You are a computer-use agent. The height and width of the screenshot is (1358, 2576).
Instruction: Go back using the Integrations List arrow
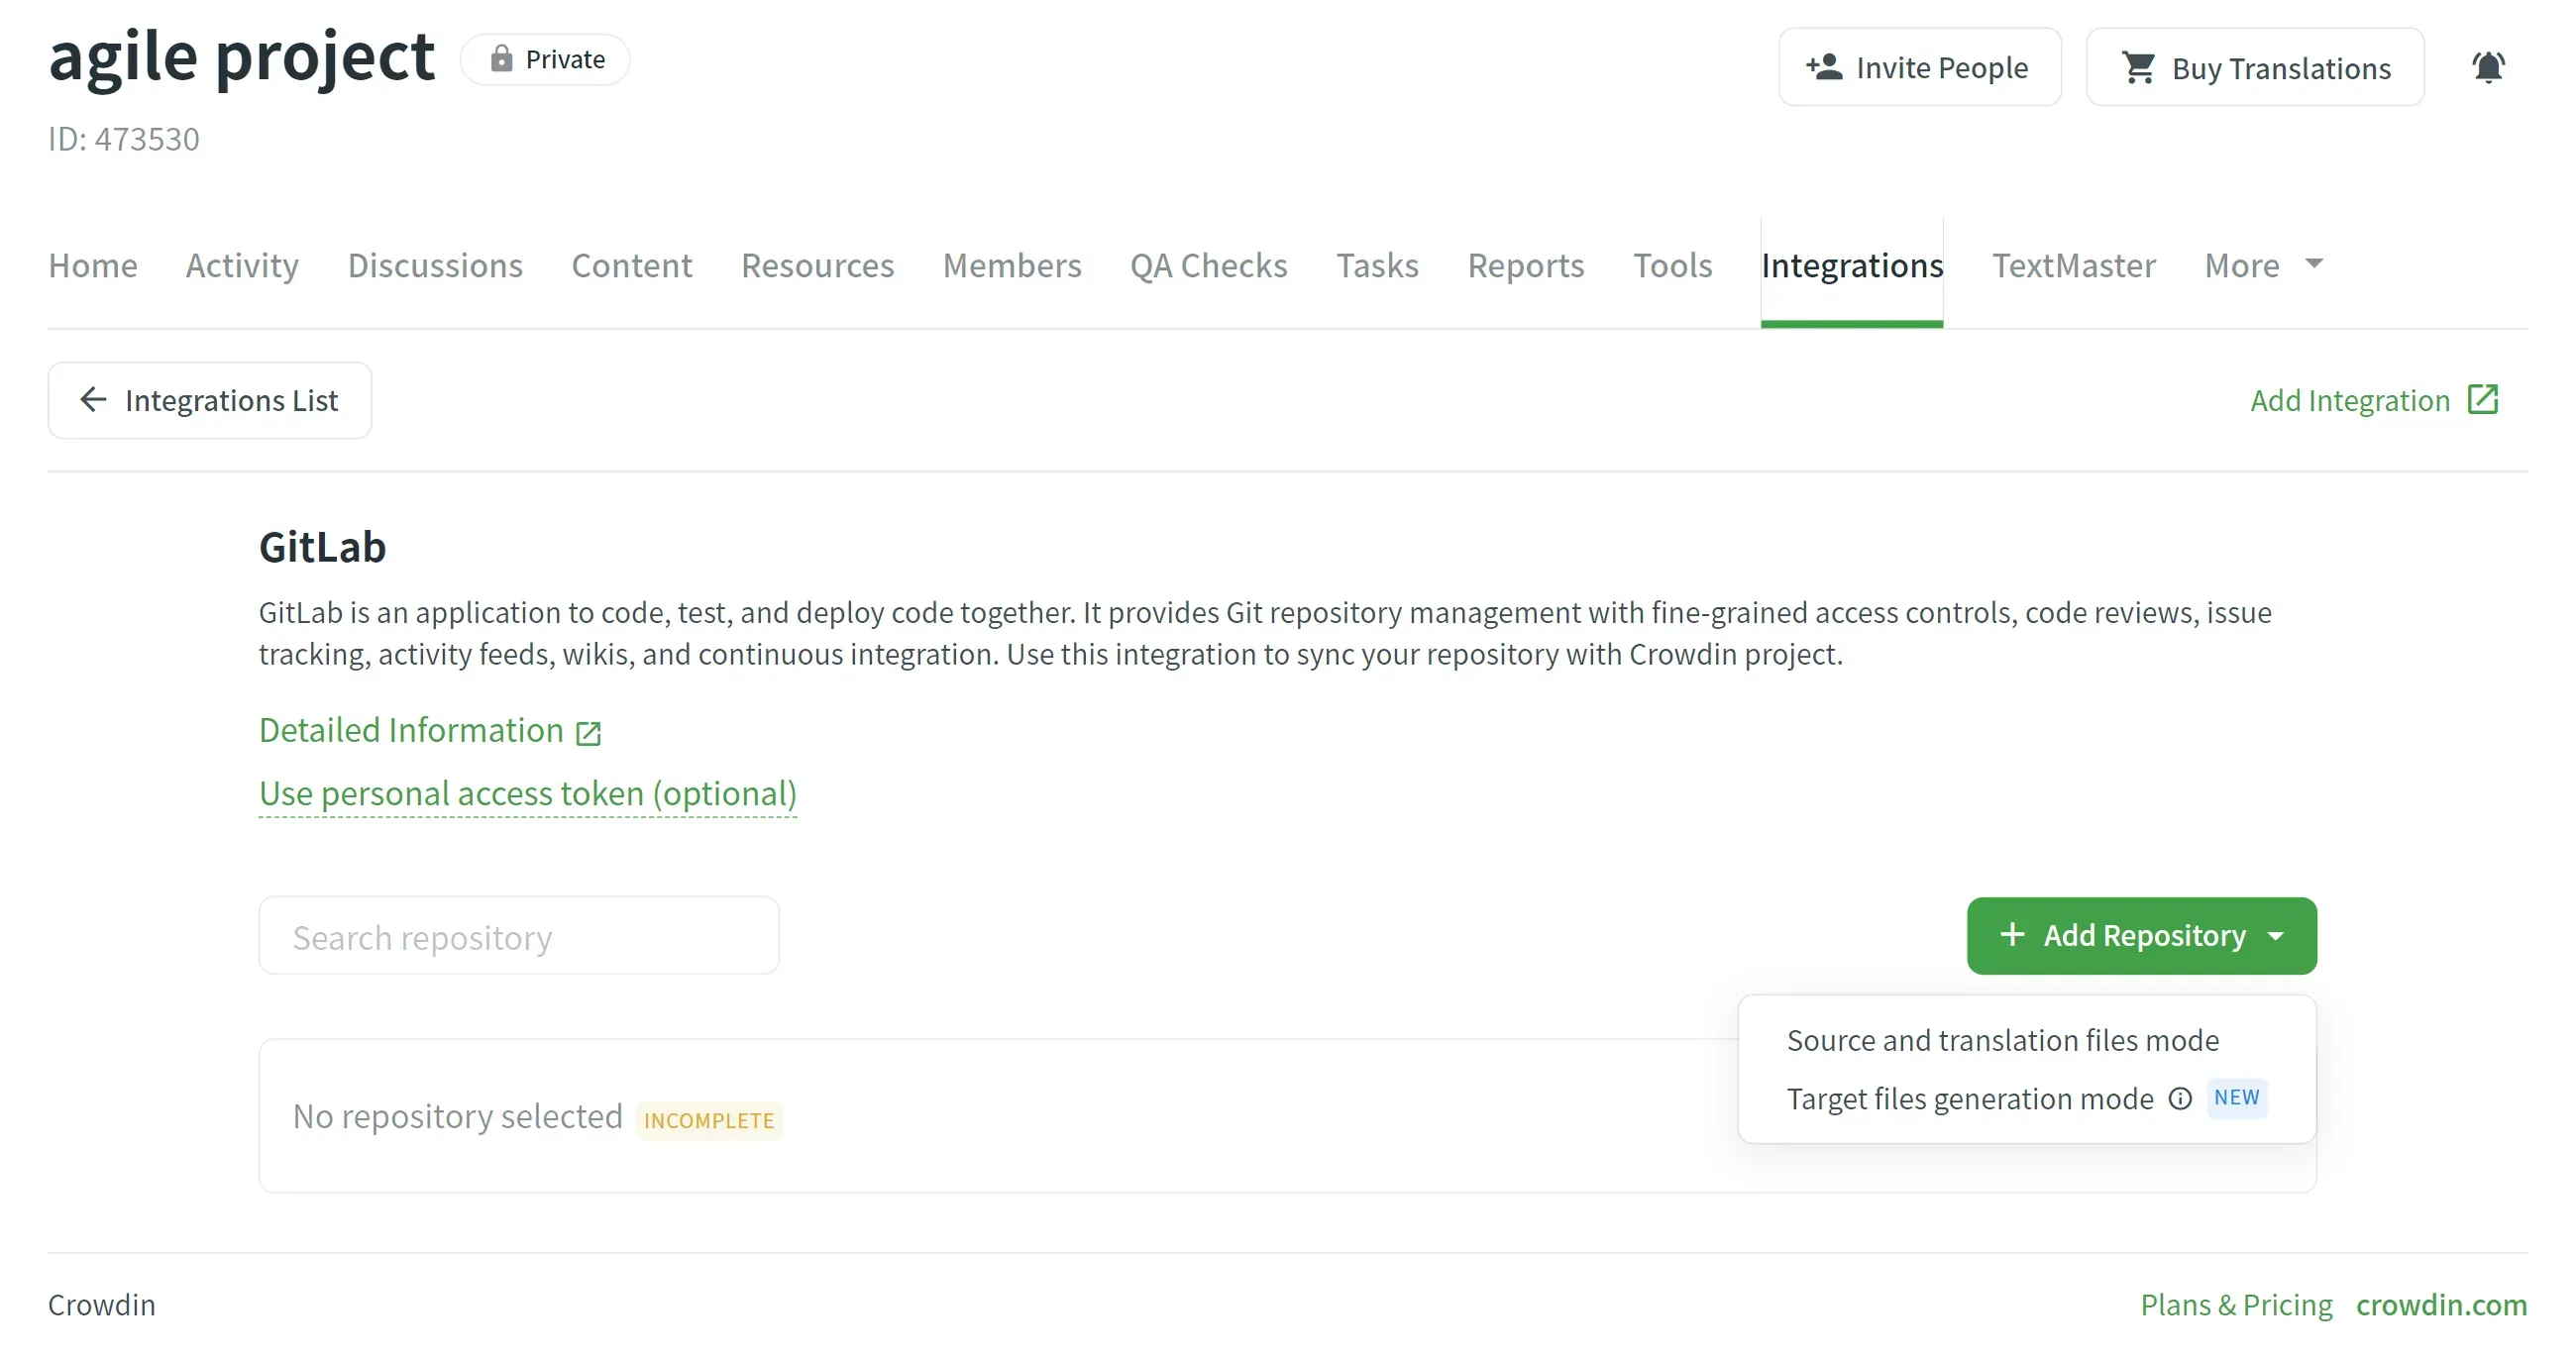[x=93, y=399]
